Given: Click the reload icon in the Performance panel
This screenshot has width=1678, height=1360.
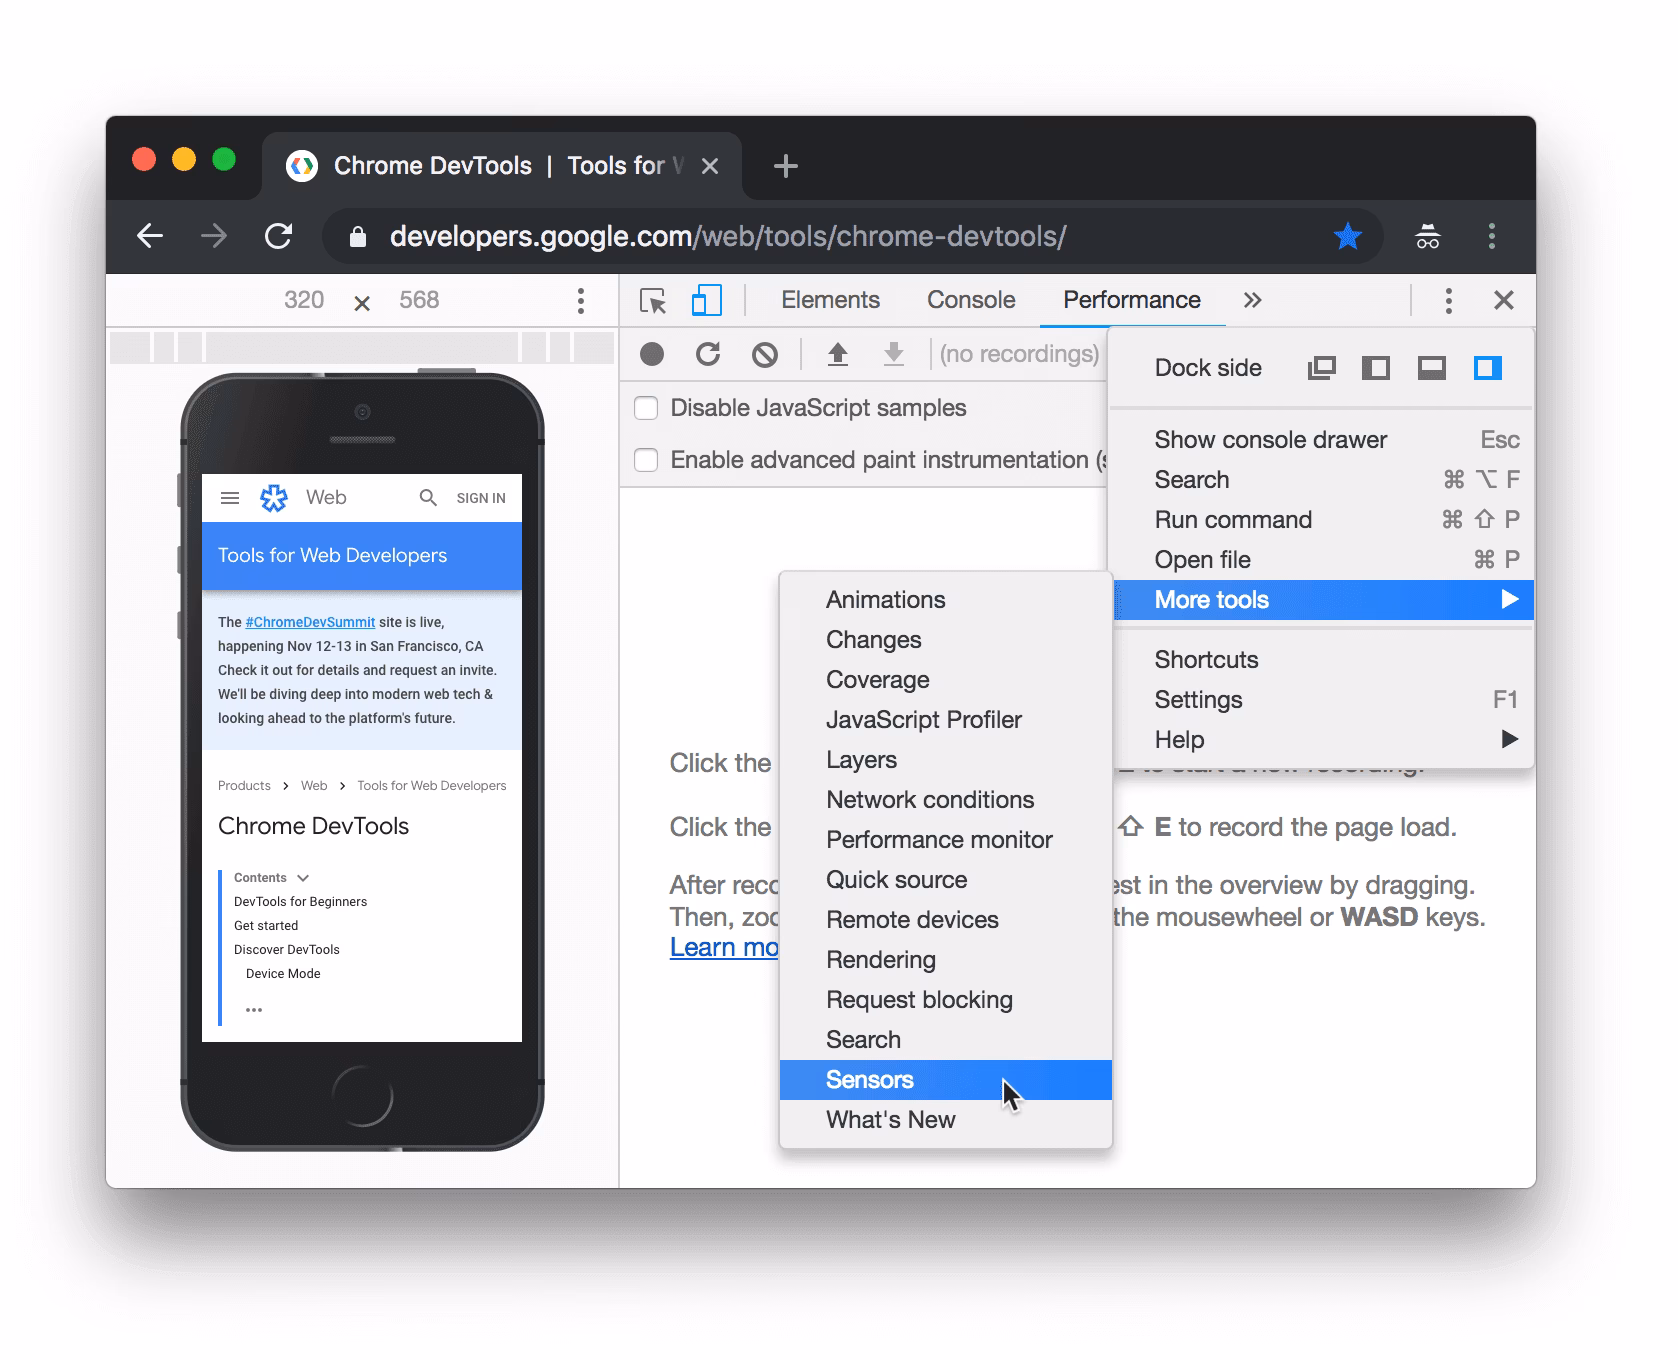Looking at the screenshot, I should click(x=708, y=353).
